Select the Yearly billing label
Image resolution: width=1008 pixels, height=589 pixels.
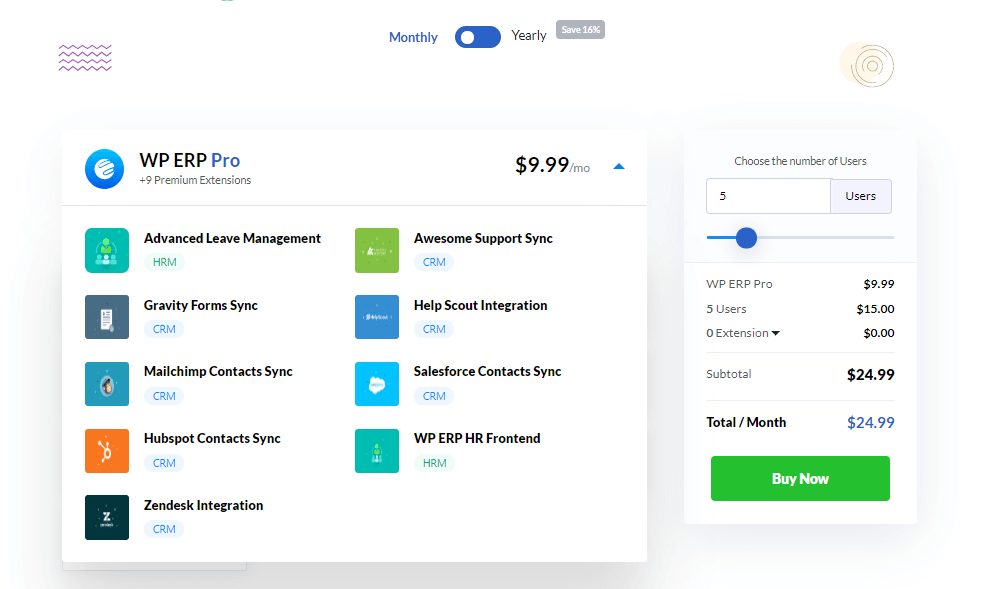tap(528, 35)
